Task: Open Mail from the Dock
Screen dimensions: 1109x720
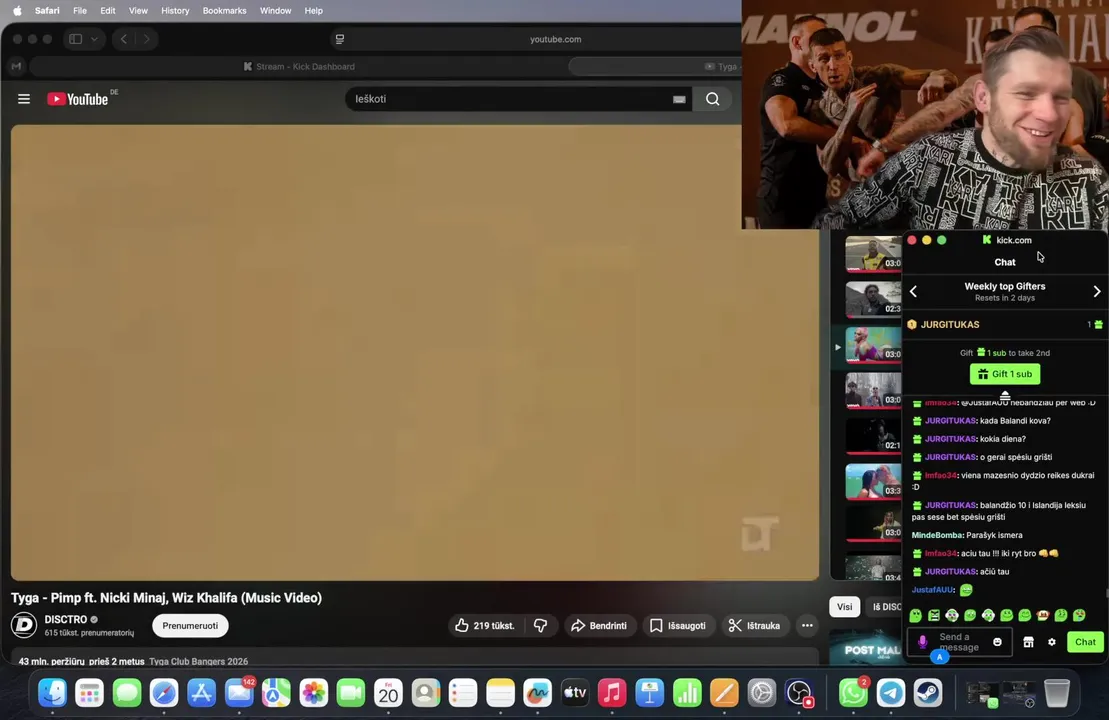Action: point(239,693)
